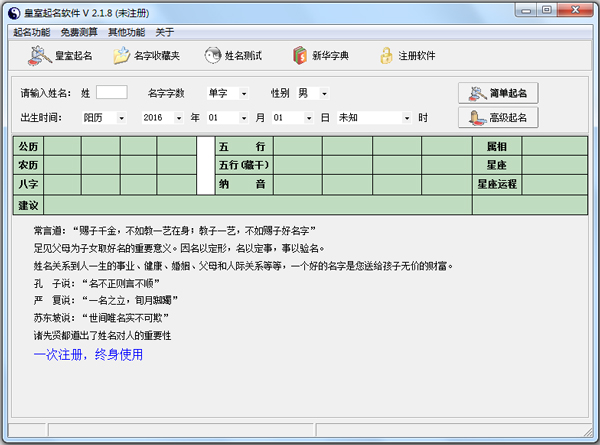Expand the 阳历 calendar type dropdown
Viewport: 600px width, 445px height.
122,118
